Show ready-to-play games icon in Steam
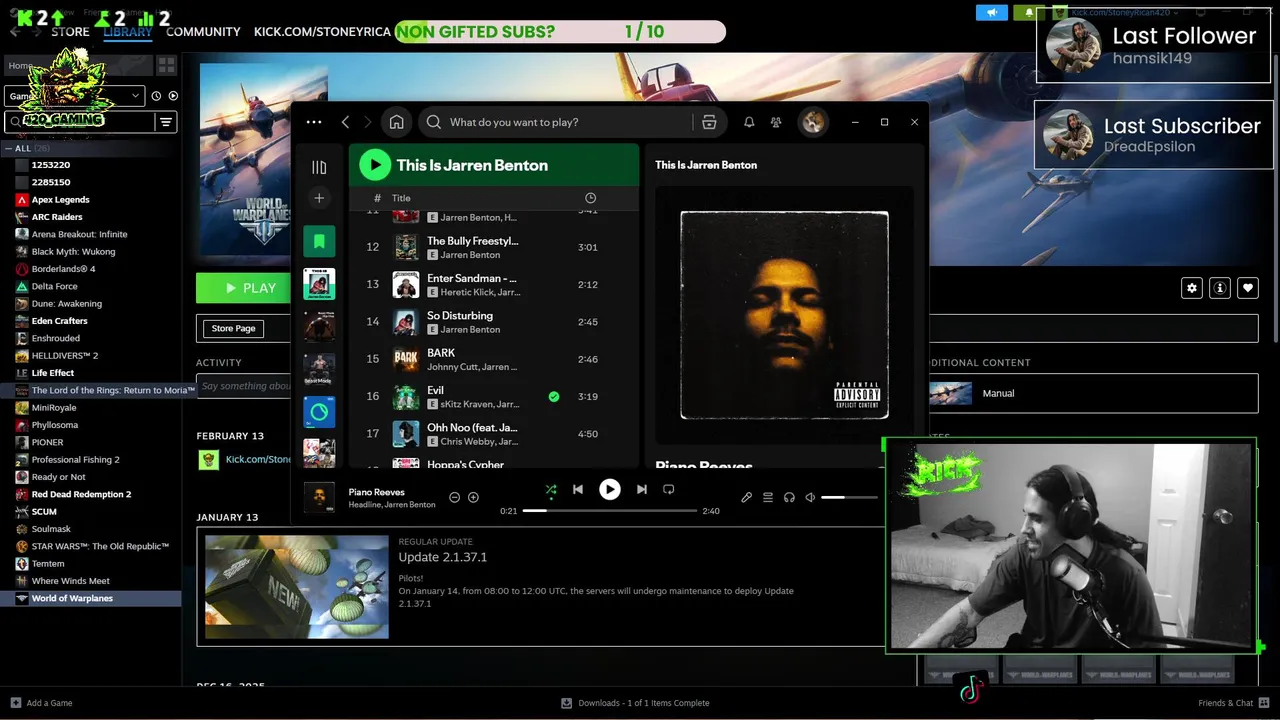The height and width of the screenshot is (720, 1280). tap(173, 96)
